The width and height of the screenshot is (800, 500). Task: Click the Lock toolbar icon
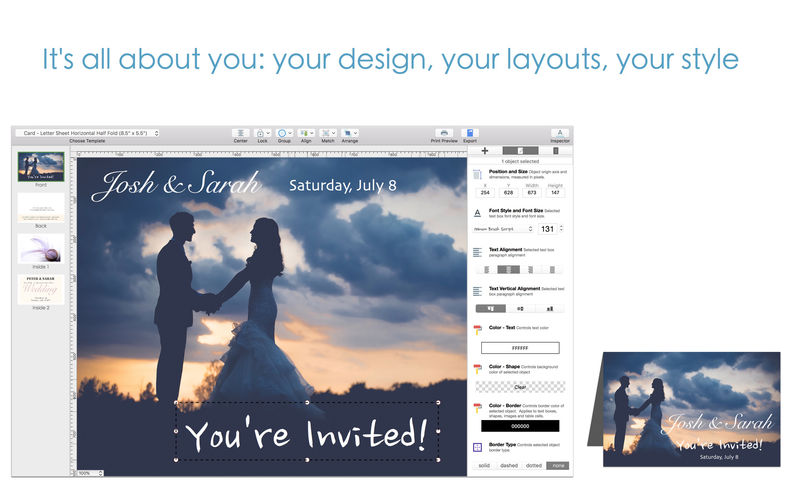pos(260,133)
